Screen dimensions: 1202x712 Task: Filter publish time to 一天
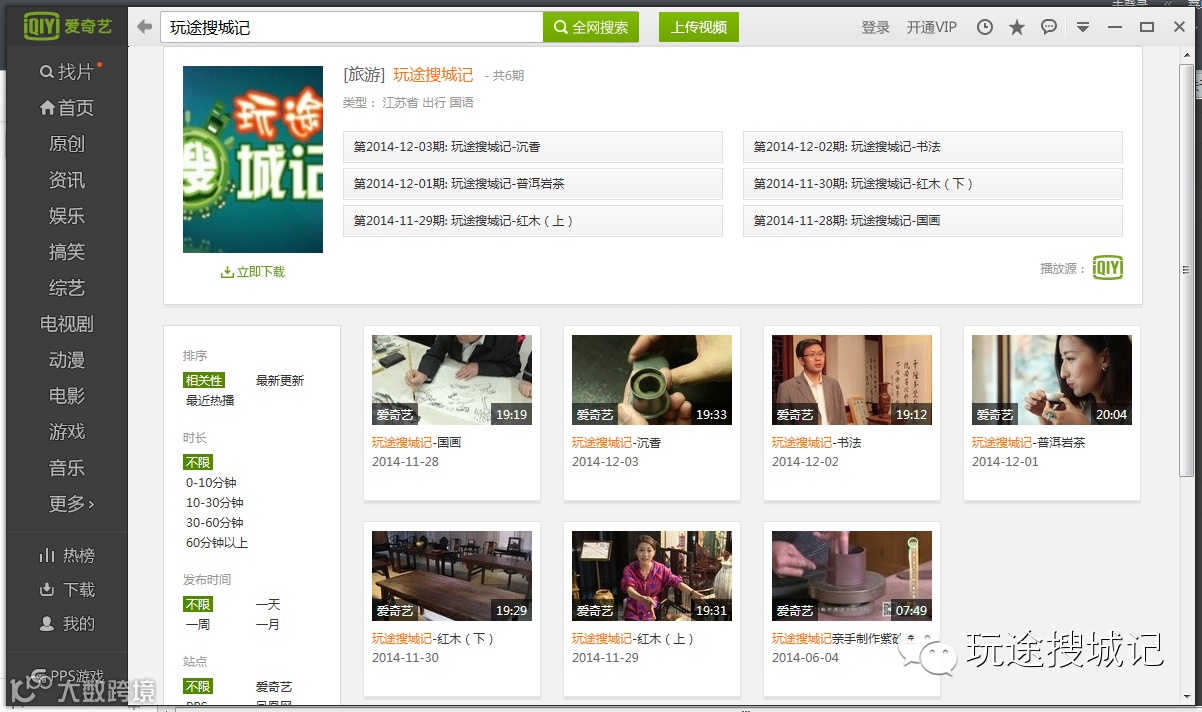coord(268,604)
